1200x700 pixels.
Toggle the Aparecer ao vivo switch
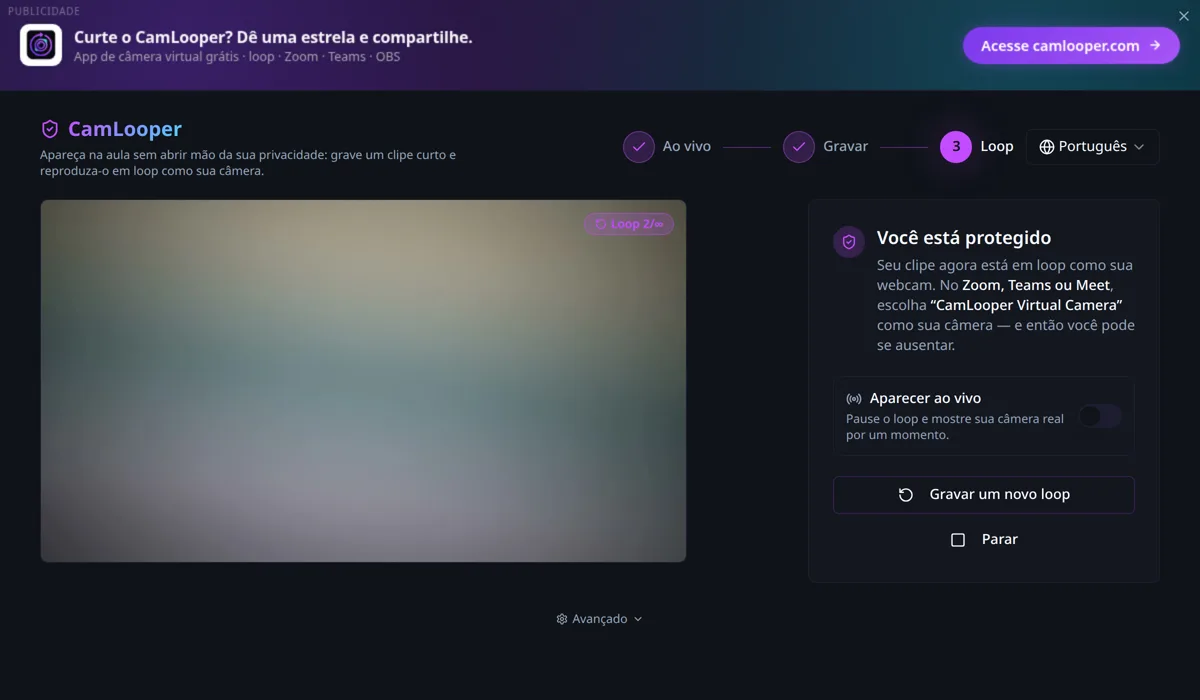[x=1100, y=416]
